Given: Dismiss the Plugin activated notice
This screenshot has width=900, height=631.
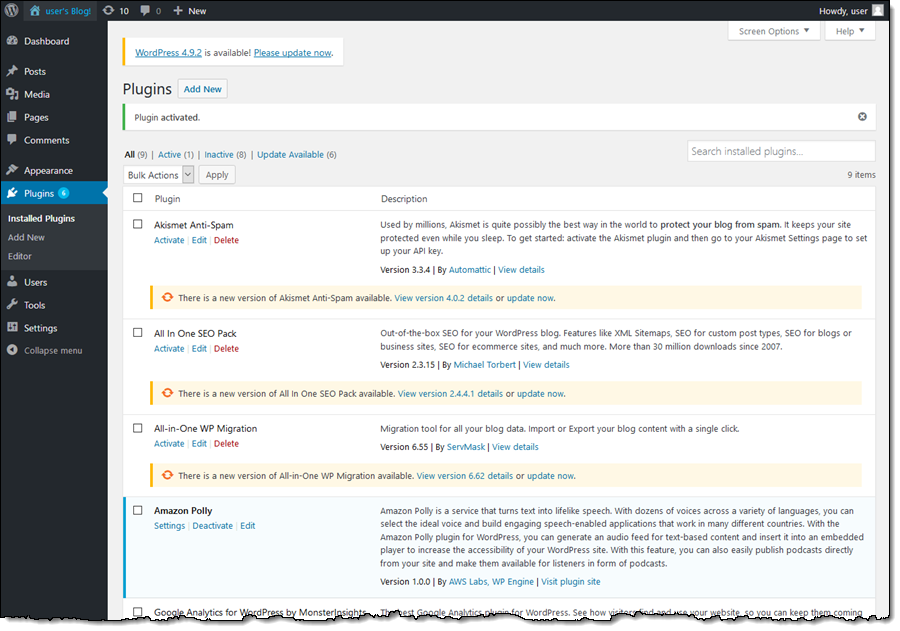Looking at the screenshot, I should coord(862,117).
